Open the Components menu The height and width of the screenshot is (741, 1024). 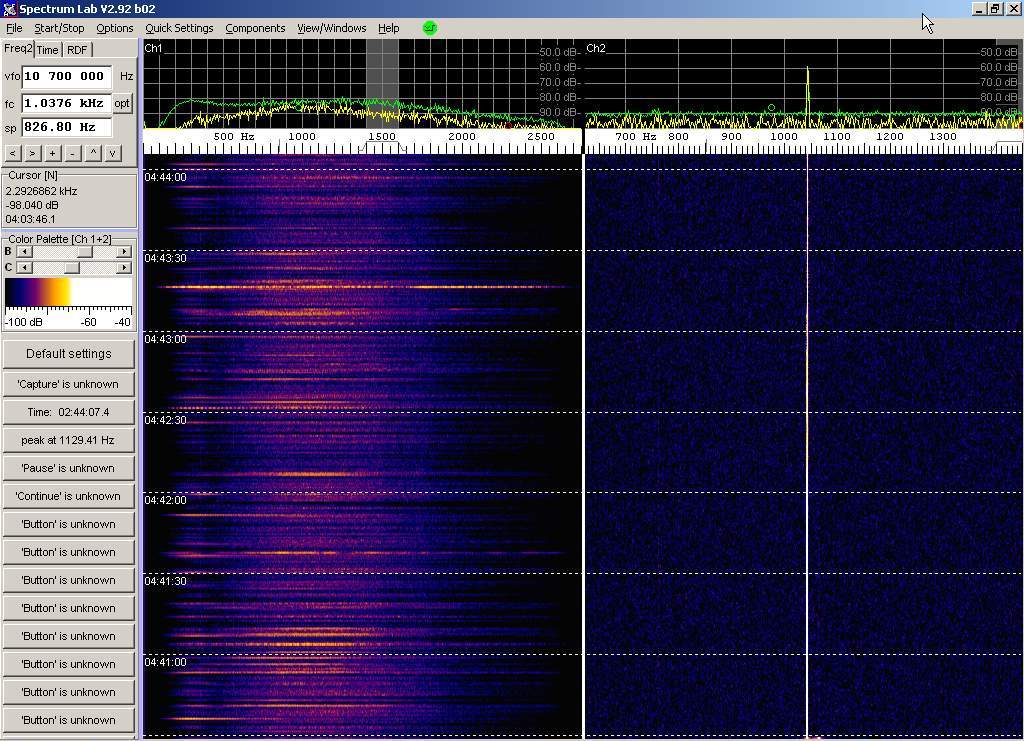(x=255, y=28)
